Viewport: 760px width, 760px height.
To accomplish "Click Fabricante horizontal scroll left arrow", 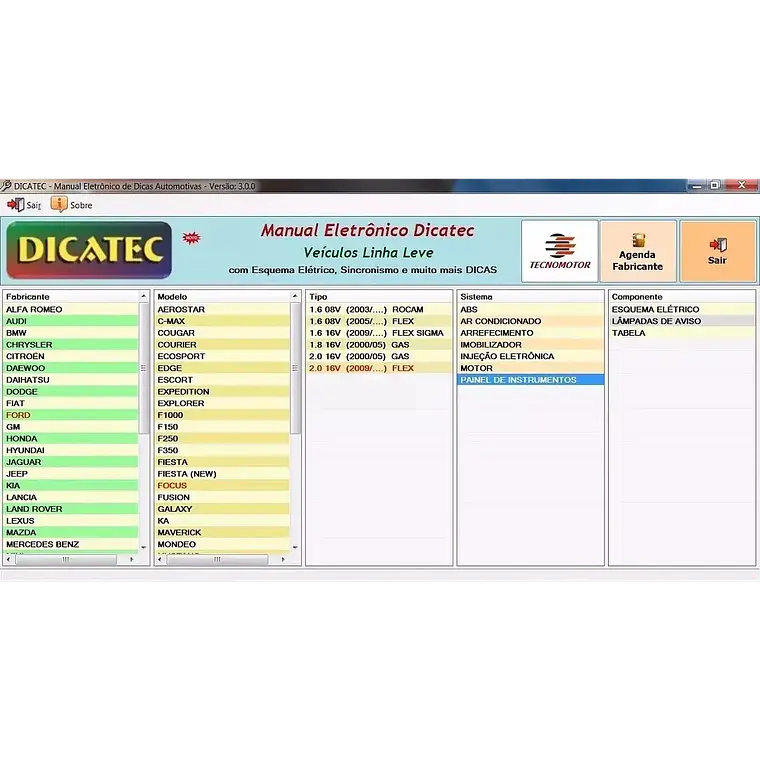I will pyautogui.click(x=8, y=559).
